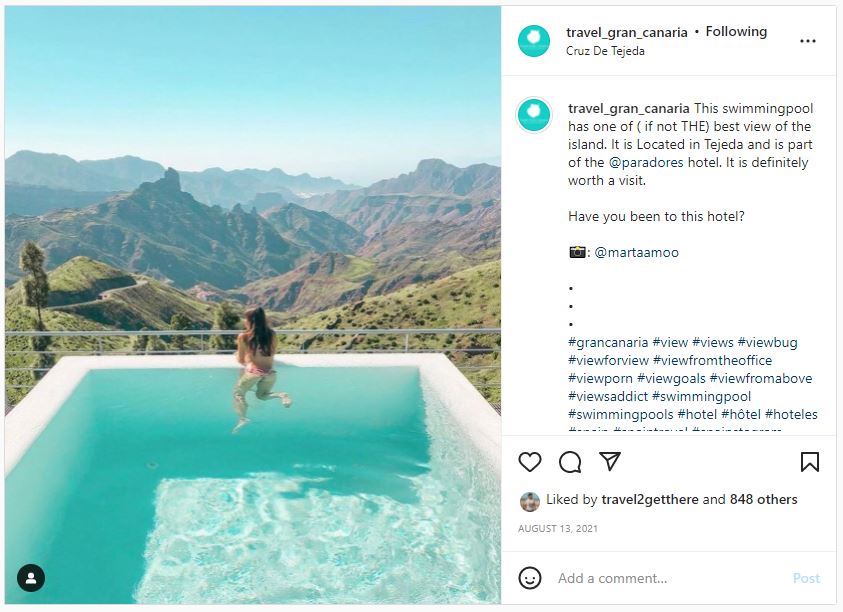
Task: Save post with the bookmark icon
Action: [x=810, y=461]
